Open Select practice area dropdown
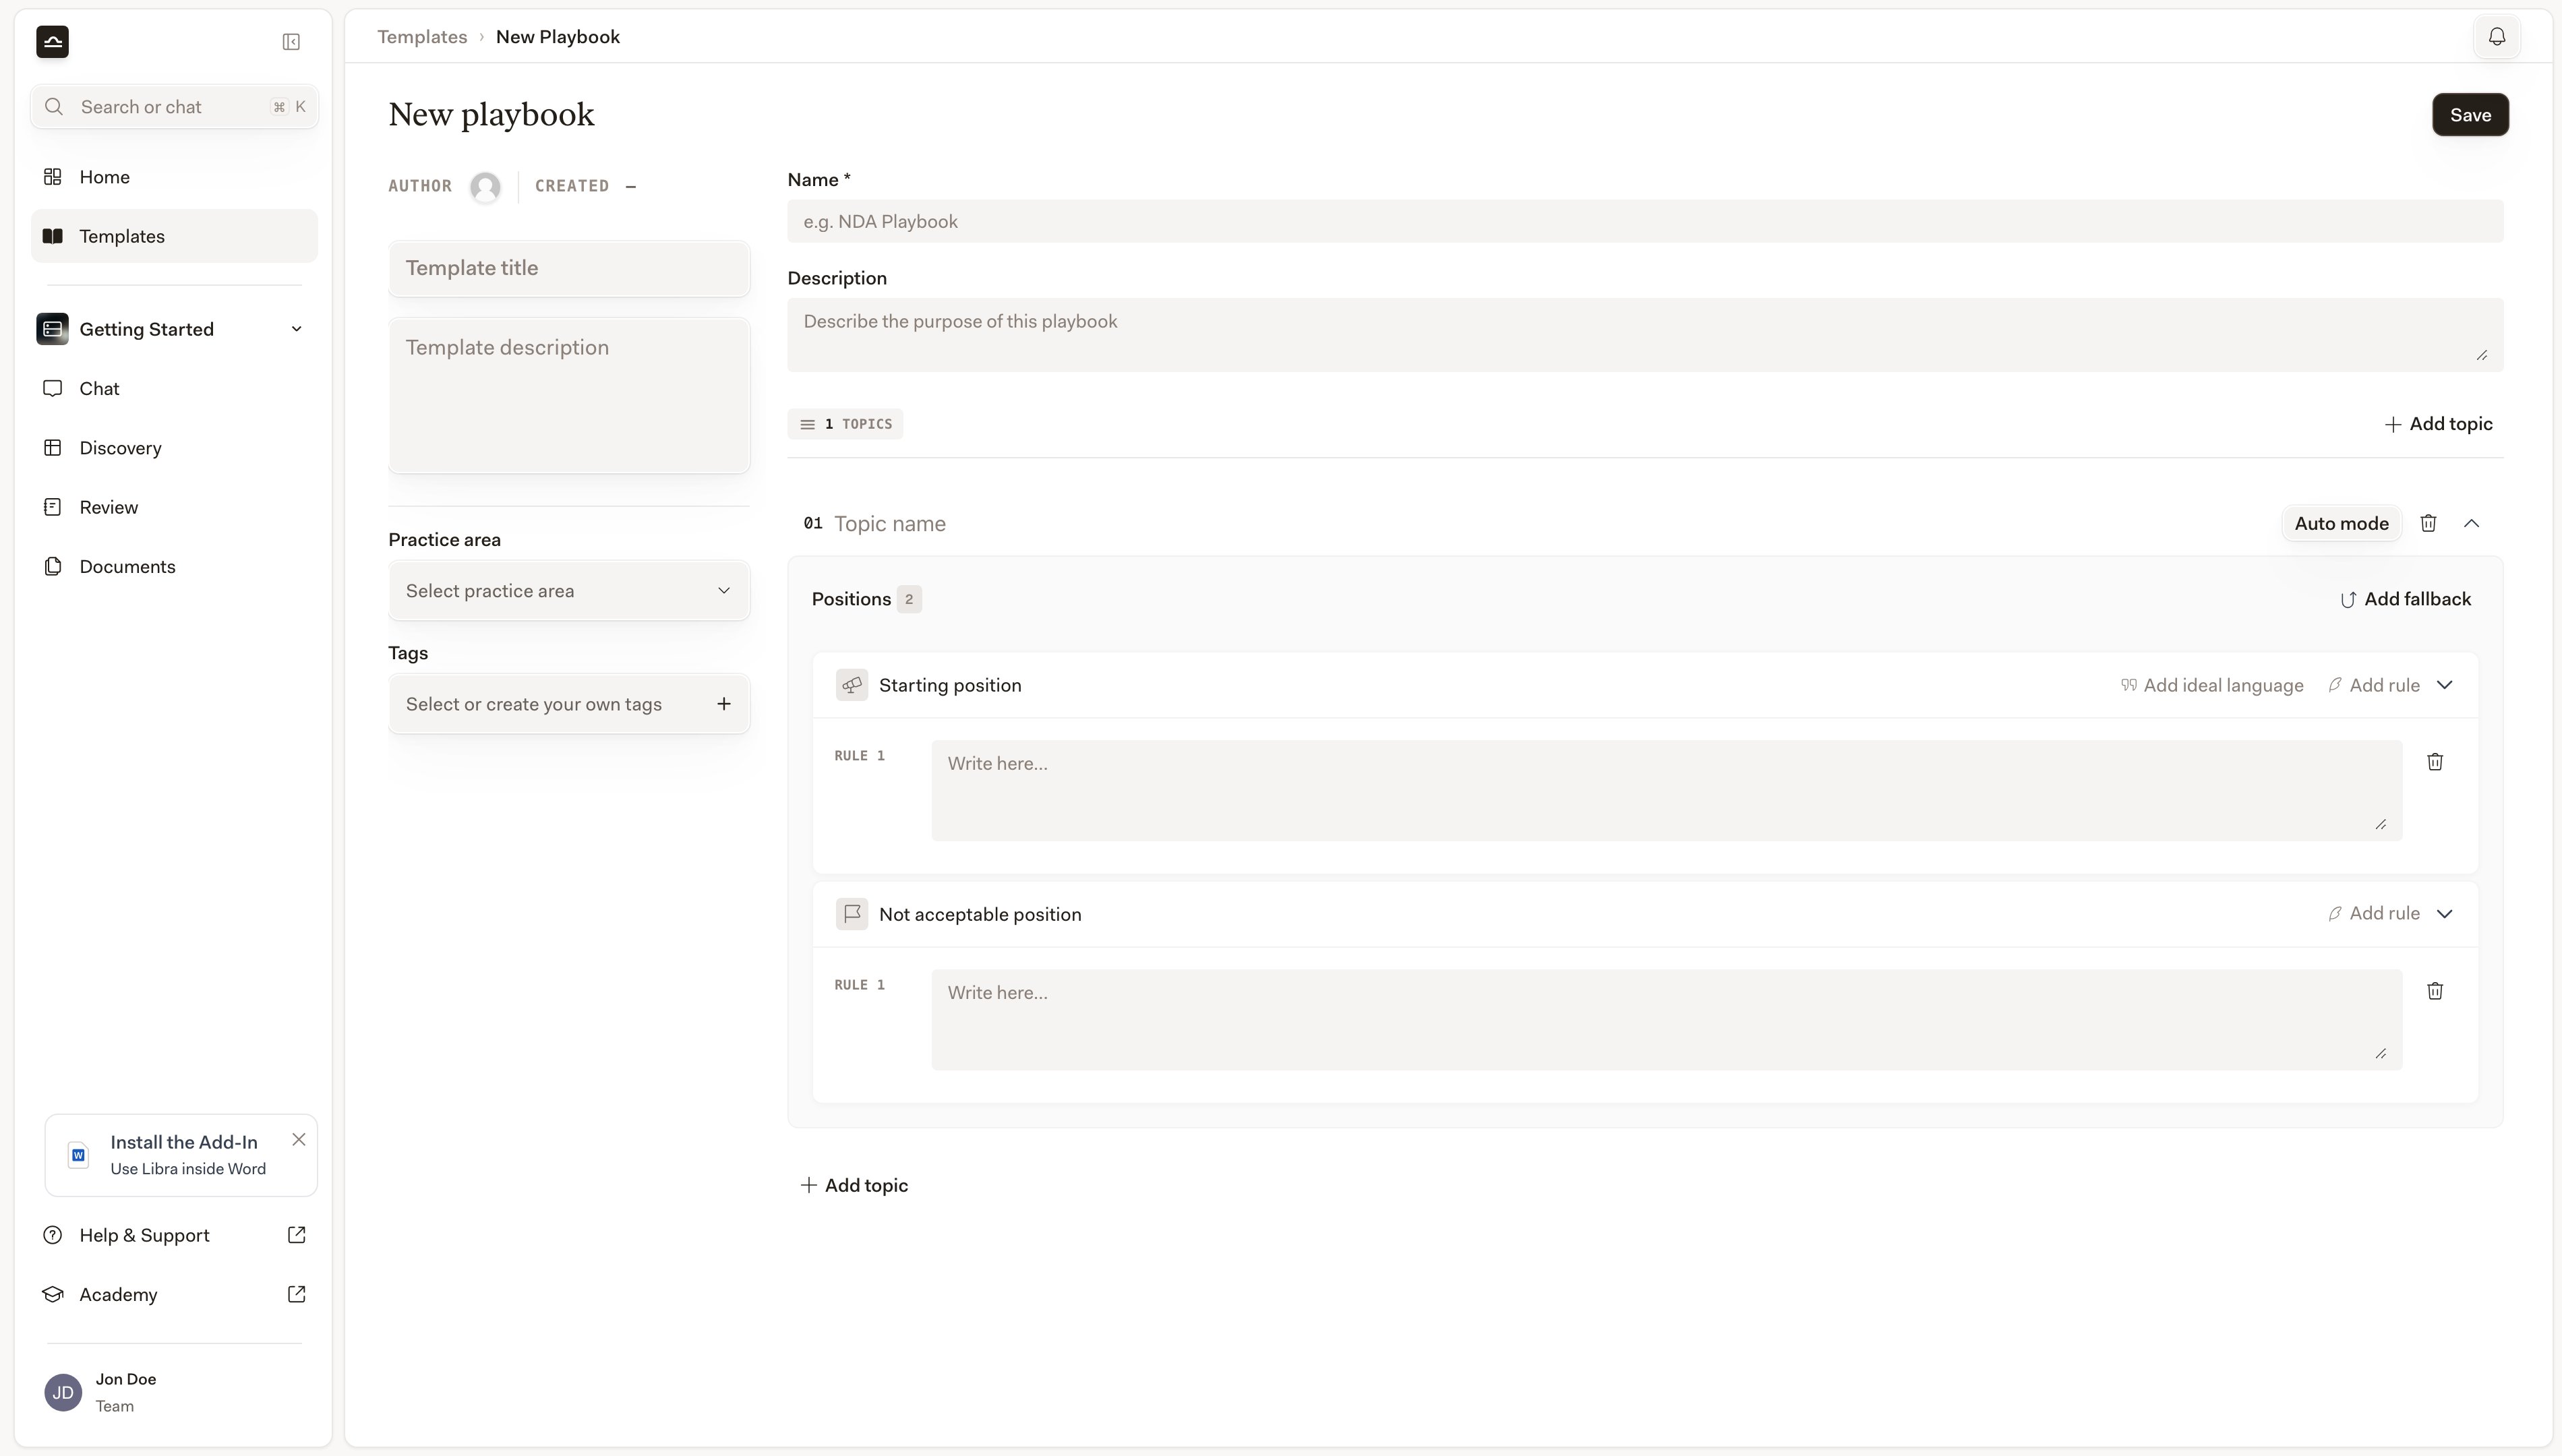 click(569, 591)
